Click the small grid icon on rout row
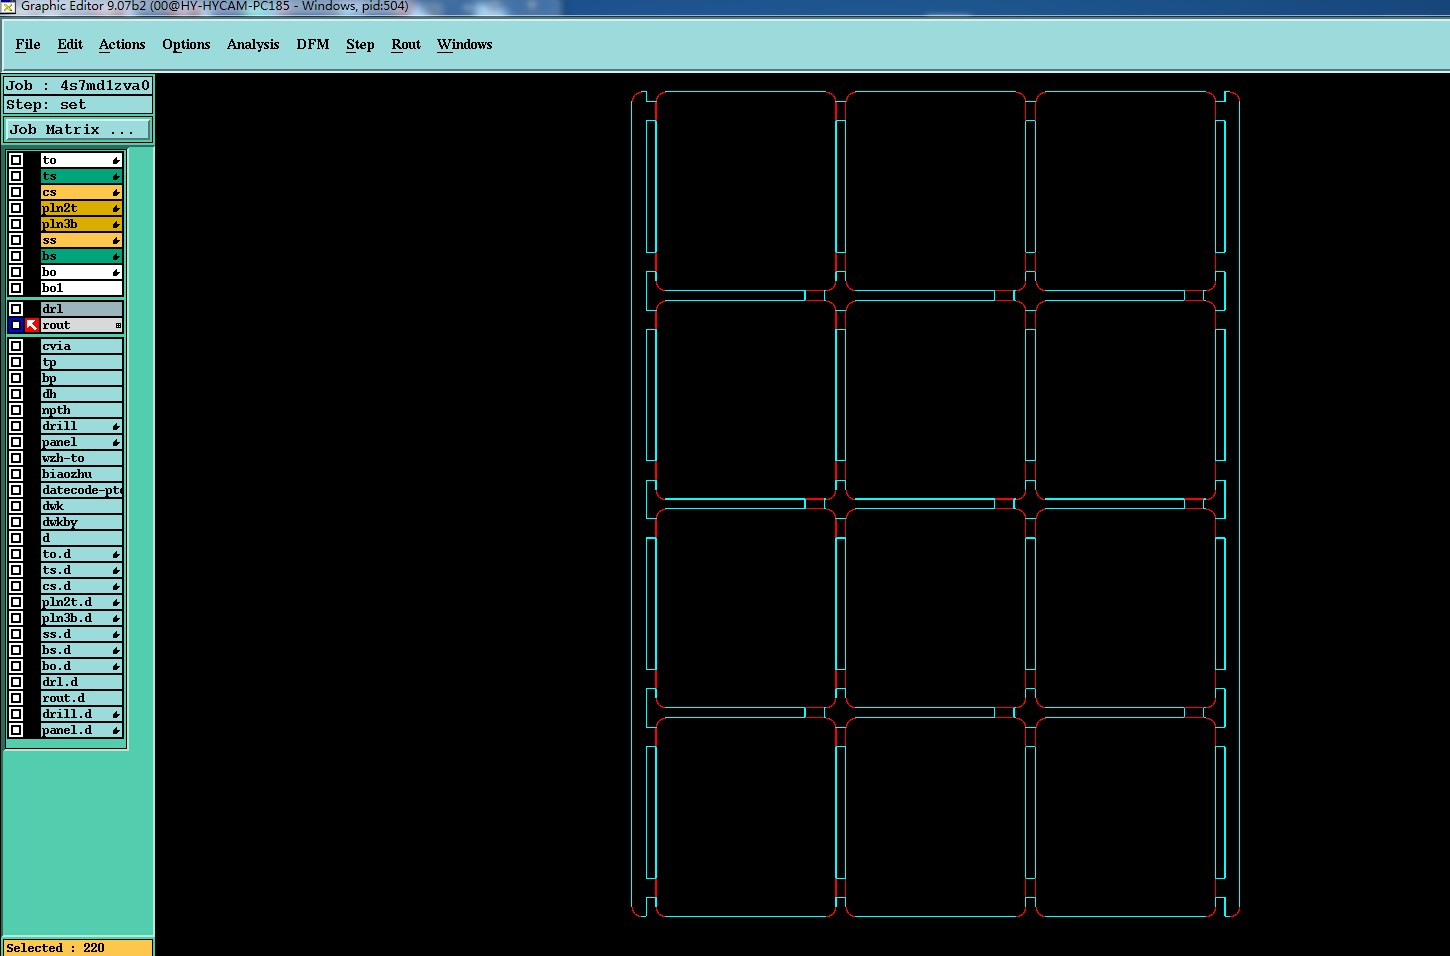1450x956 pixels. (118, 326)
